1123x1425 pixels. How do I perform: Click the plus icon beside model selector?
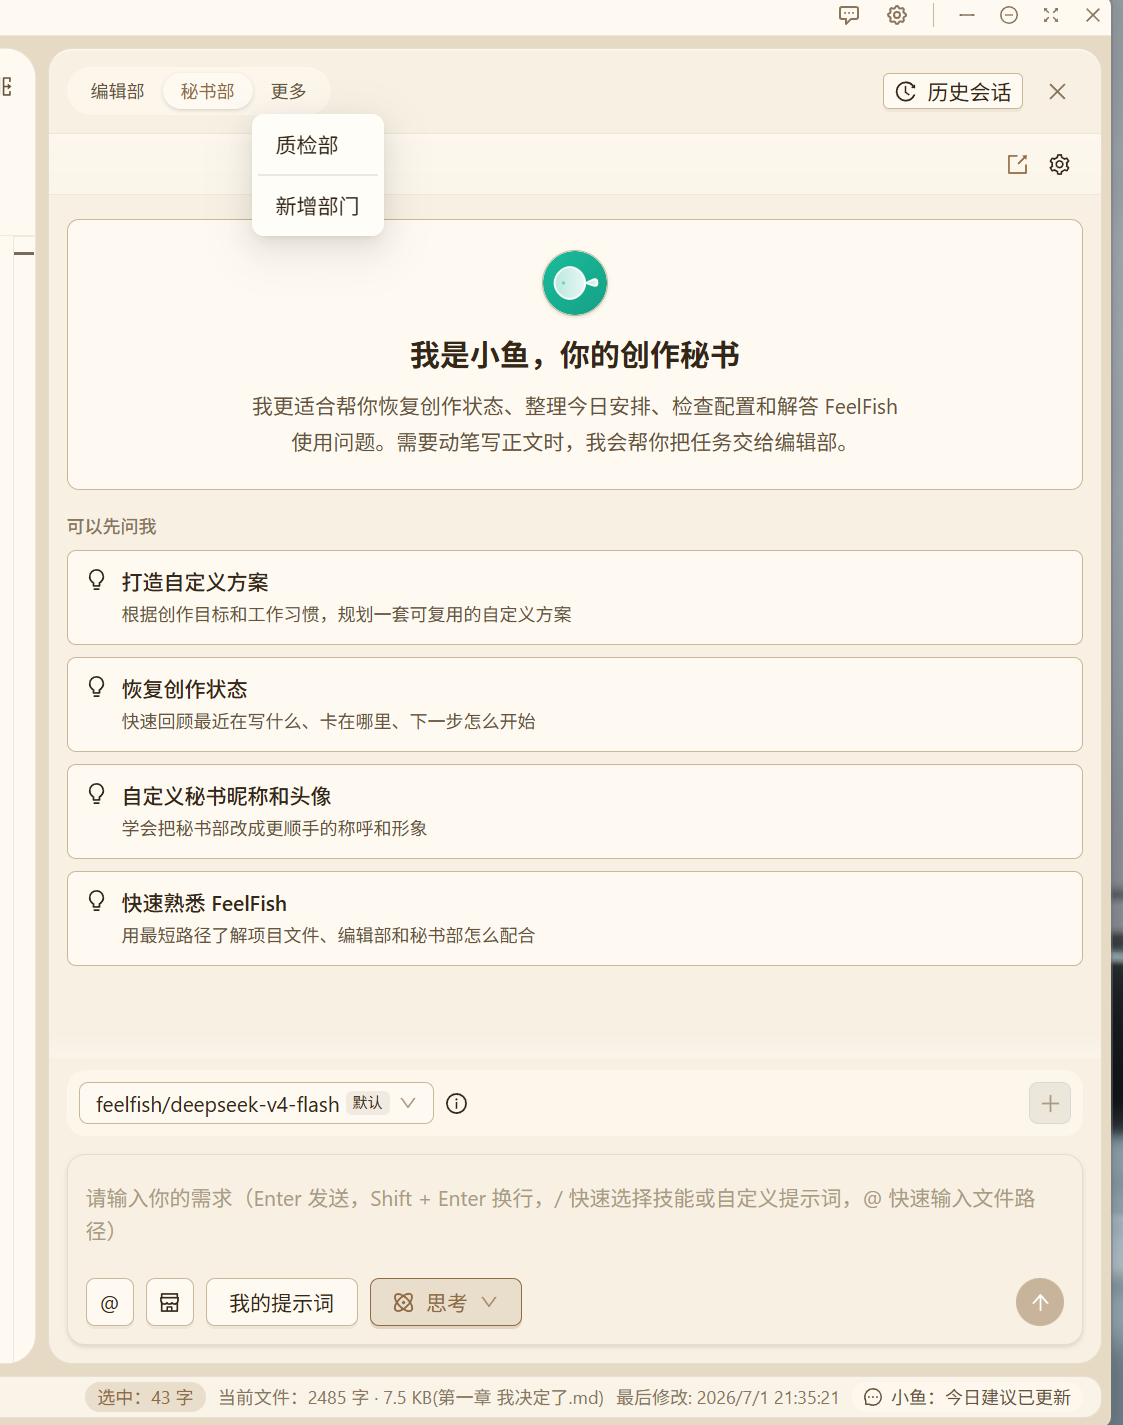point(1050,1103)
